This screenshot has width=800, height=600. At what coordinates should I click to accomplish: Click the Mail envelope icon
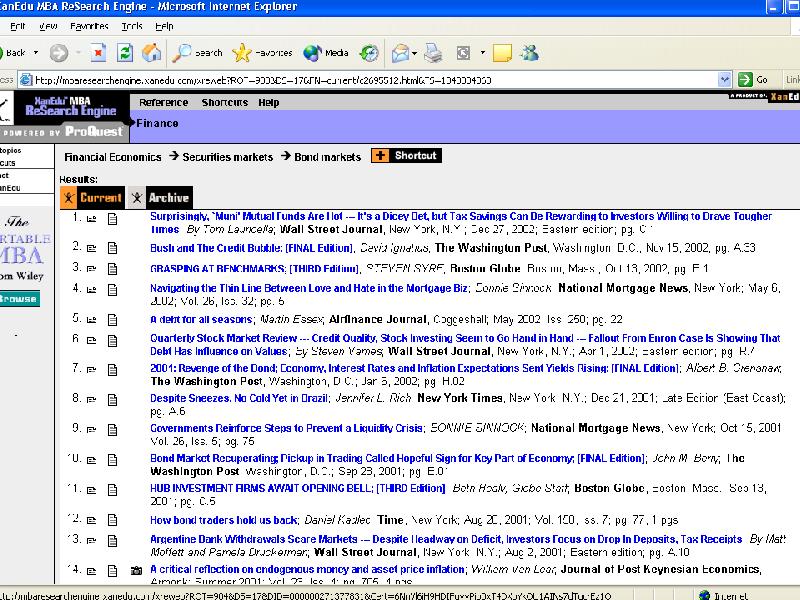click(401, 53)
